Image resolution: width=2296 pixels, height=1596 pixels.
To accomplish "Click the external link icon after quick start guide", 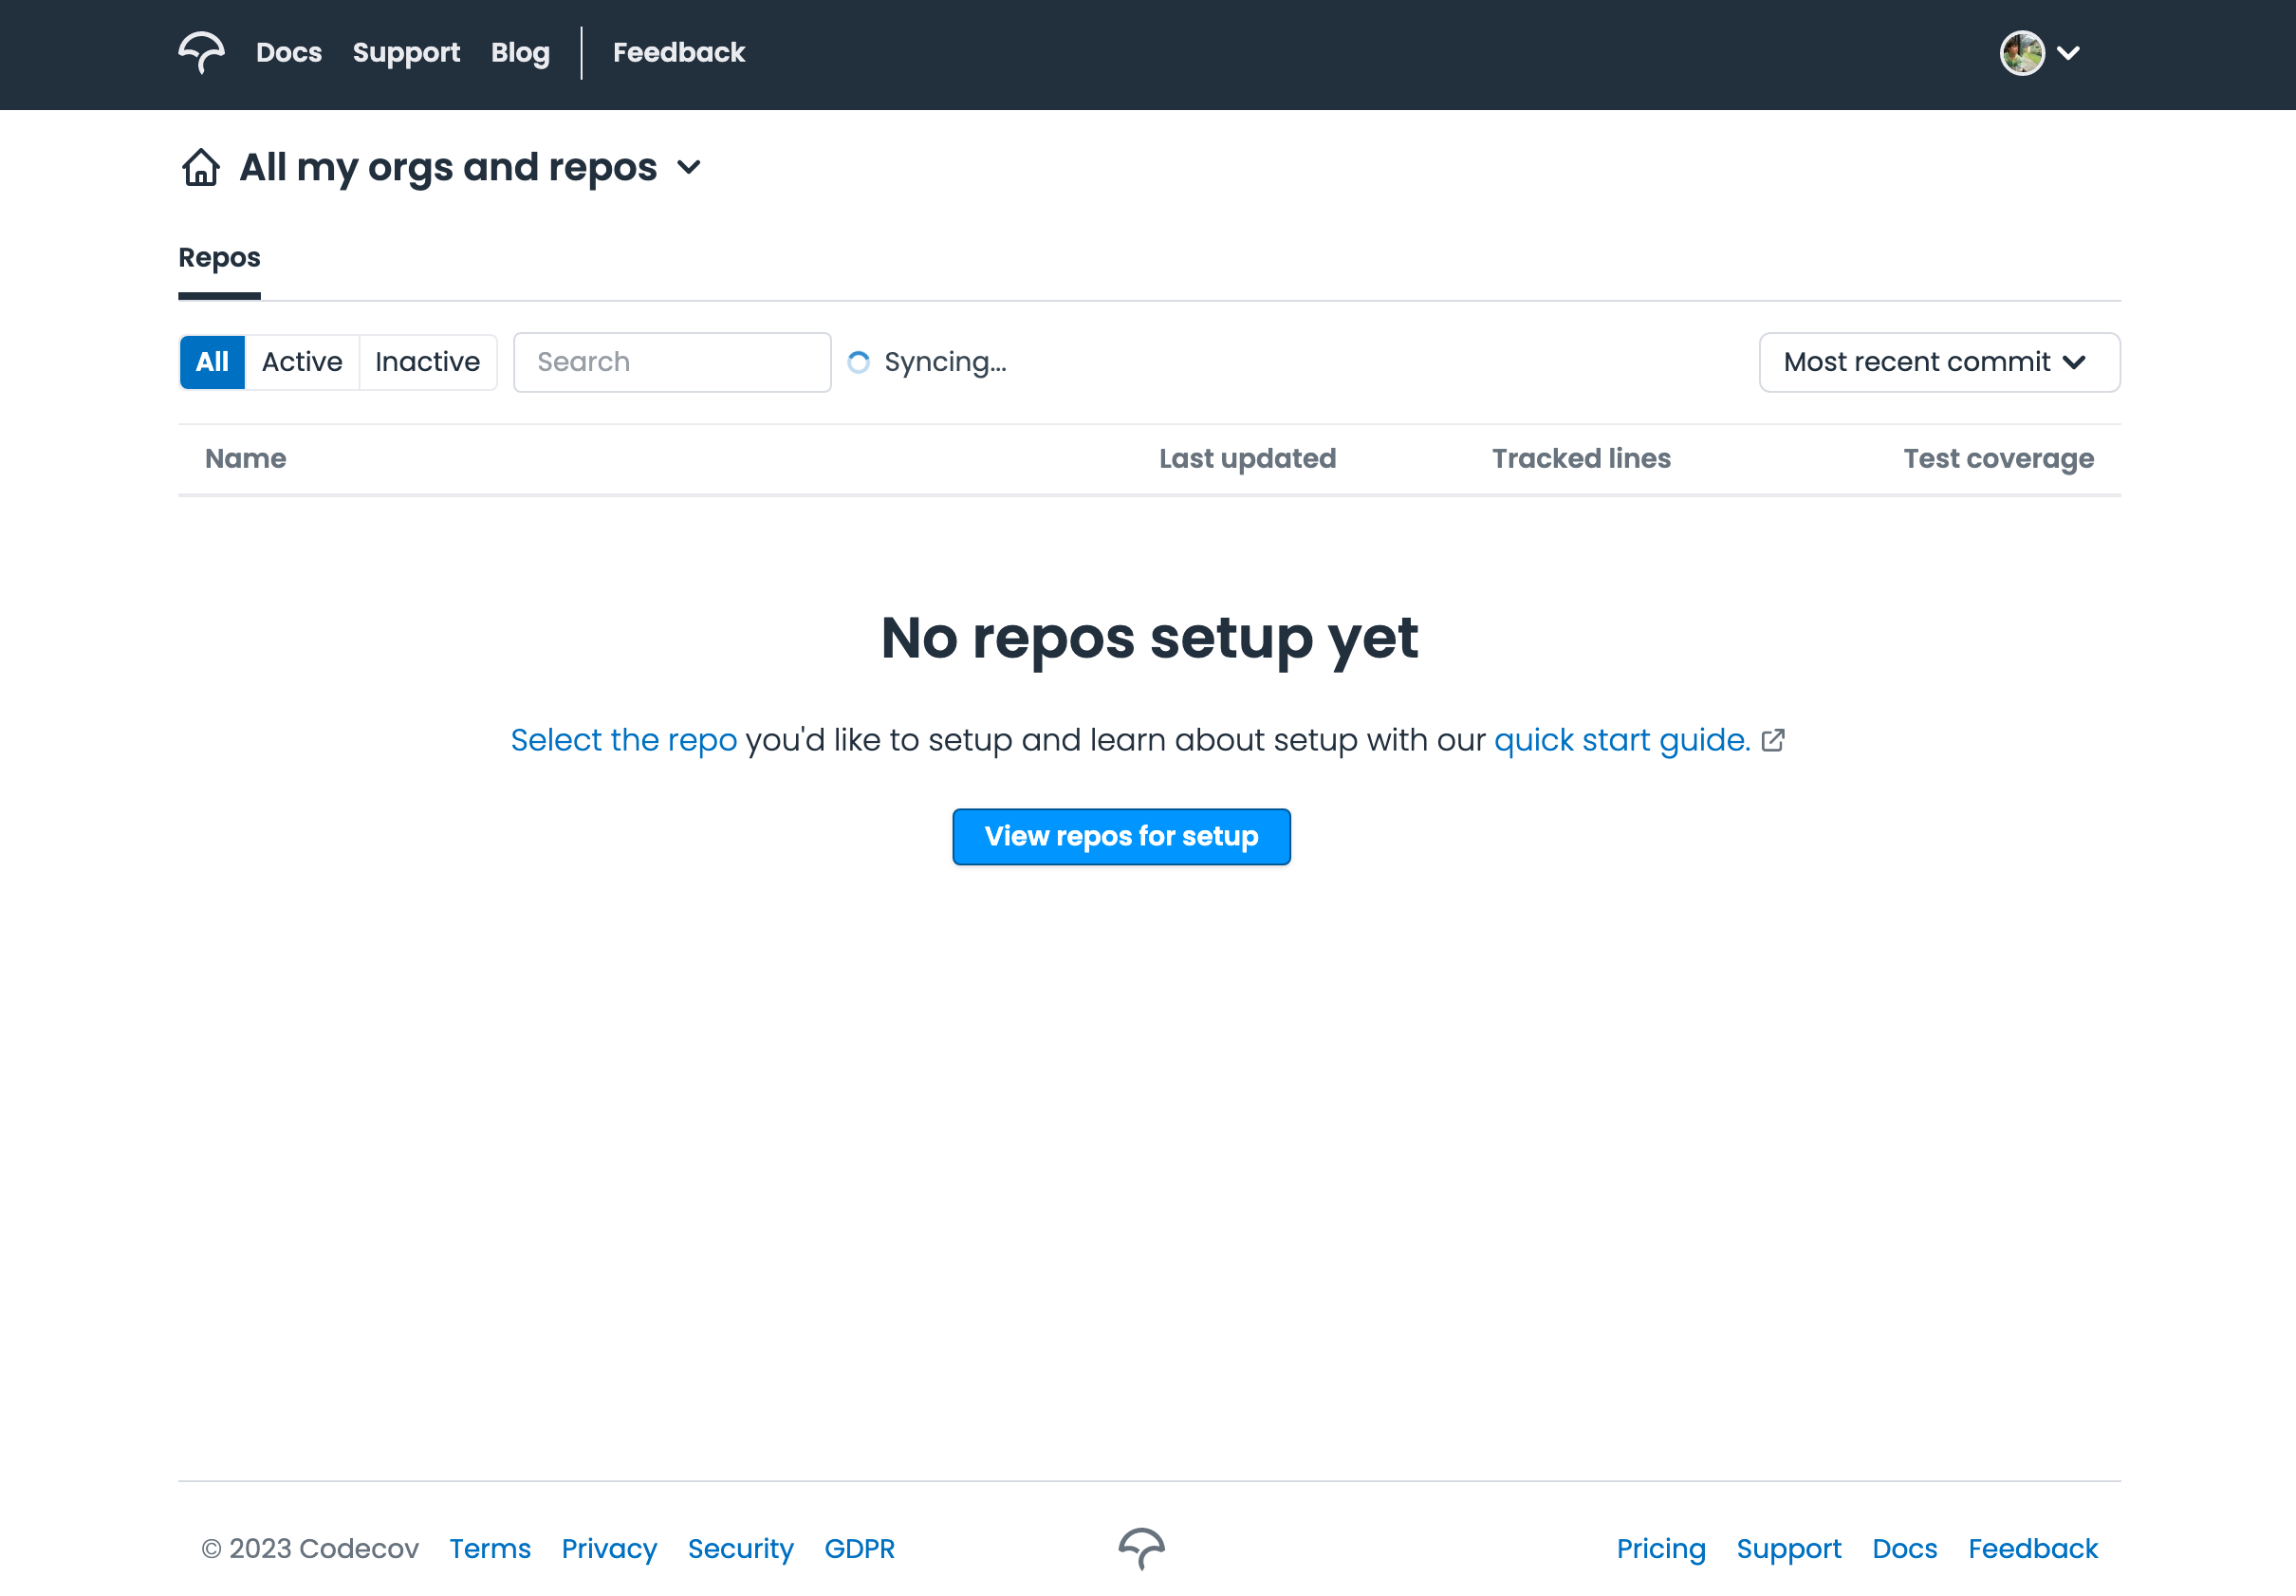I will coord(1772,740).
